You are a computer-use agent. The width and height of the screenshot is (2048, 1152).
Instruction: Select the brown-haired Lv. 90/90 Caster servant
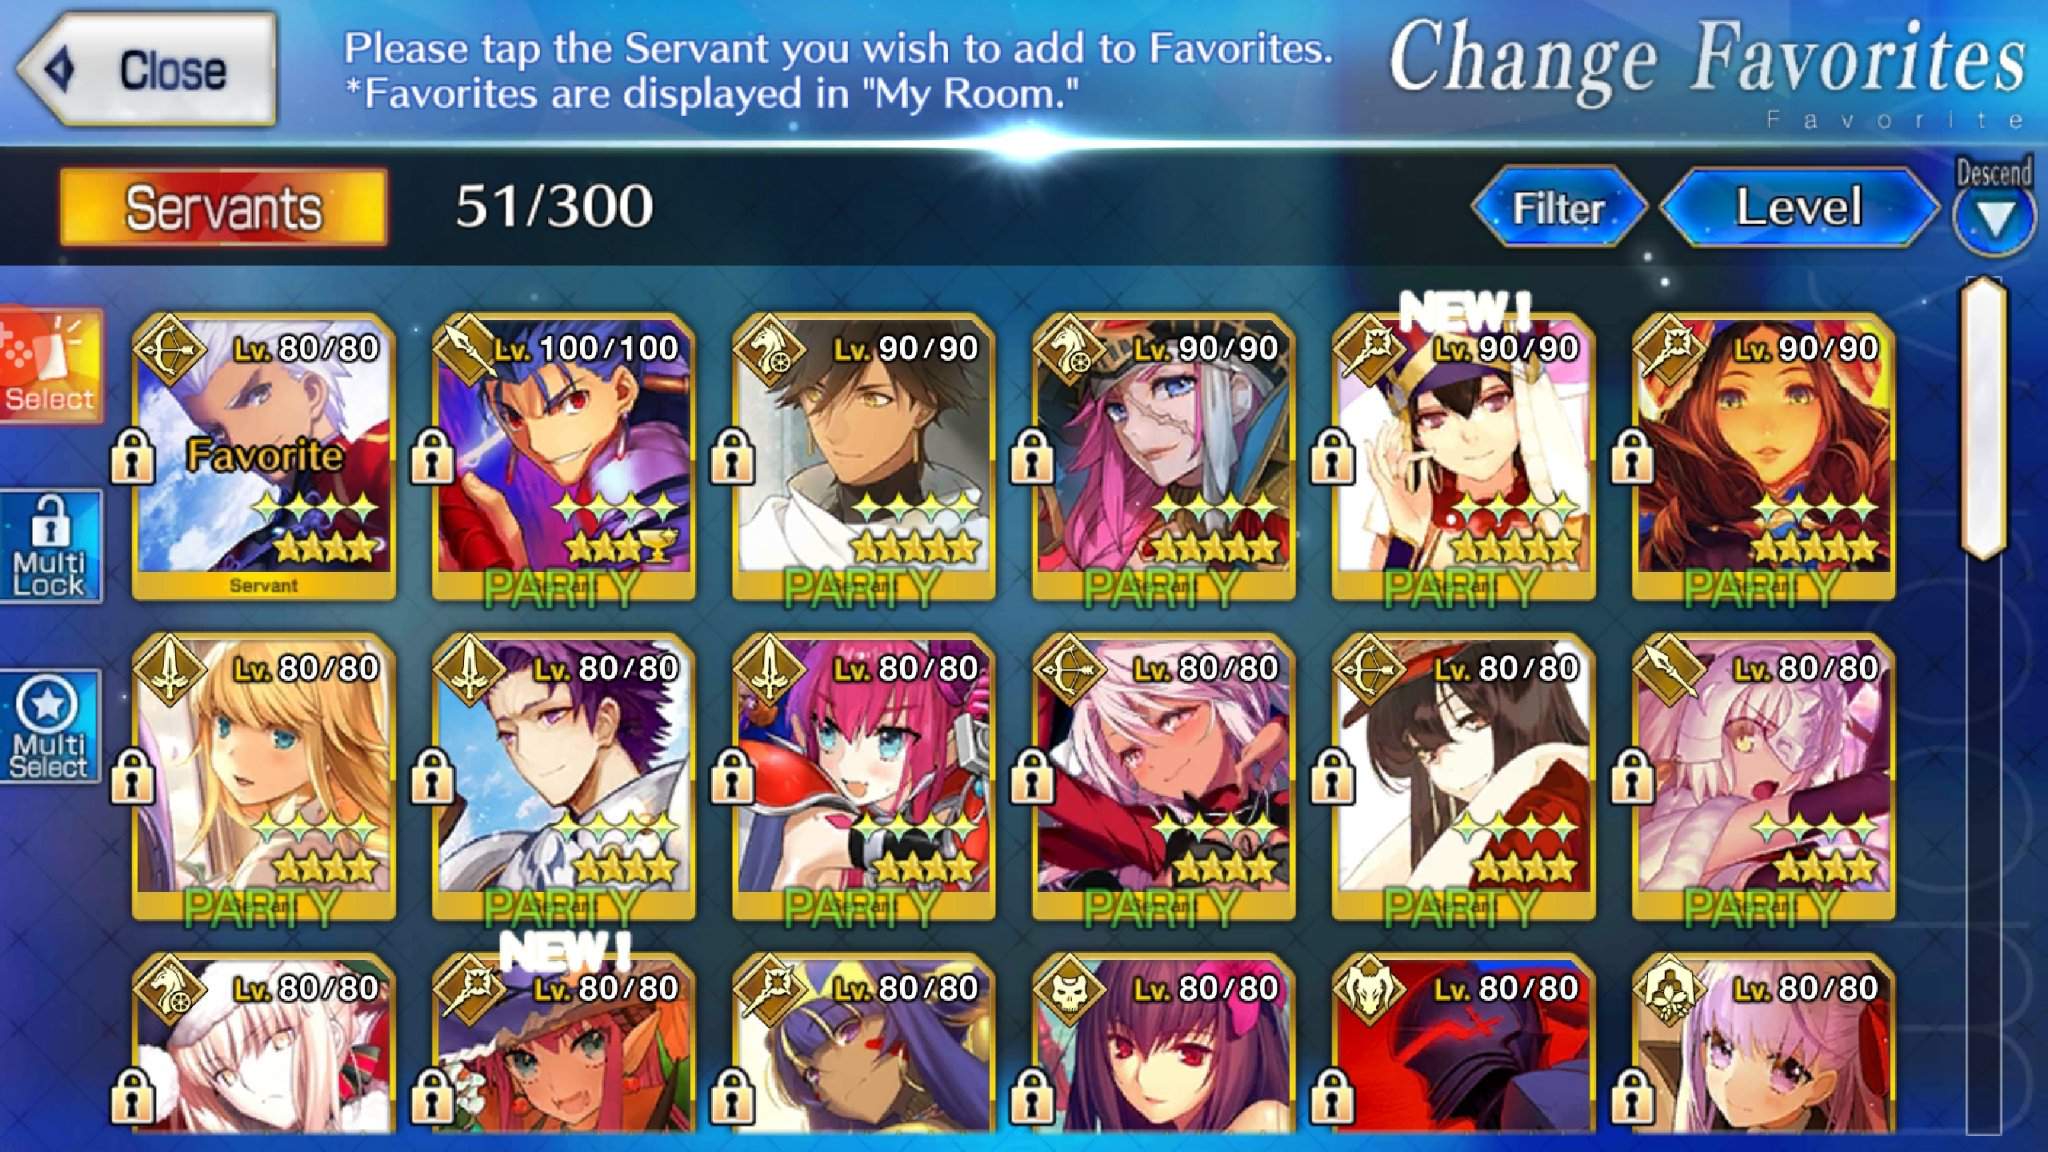[x=1763, y=457]
